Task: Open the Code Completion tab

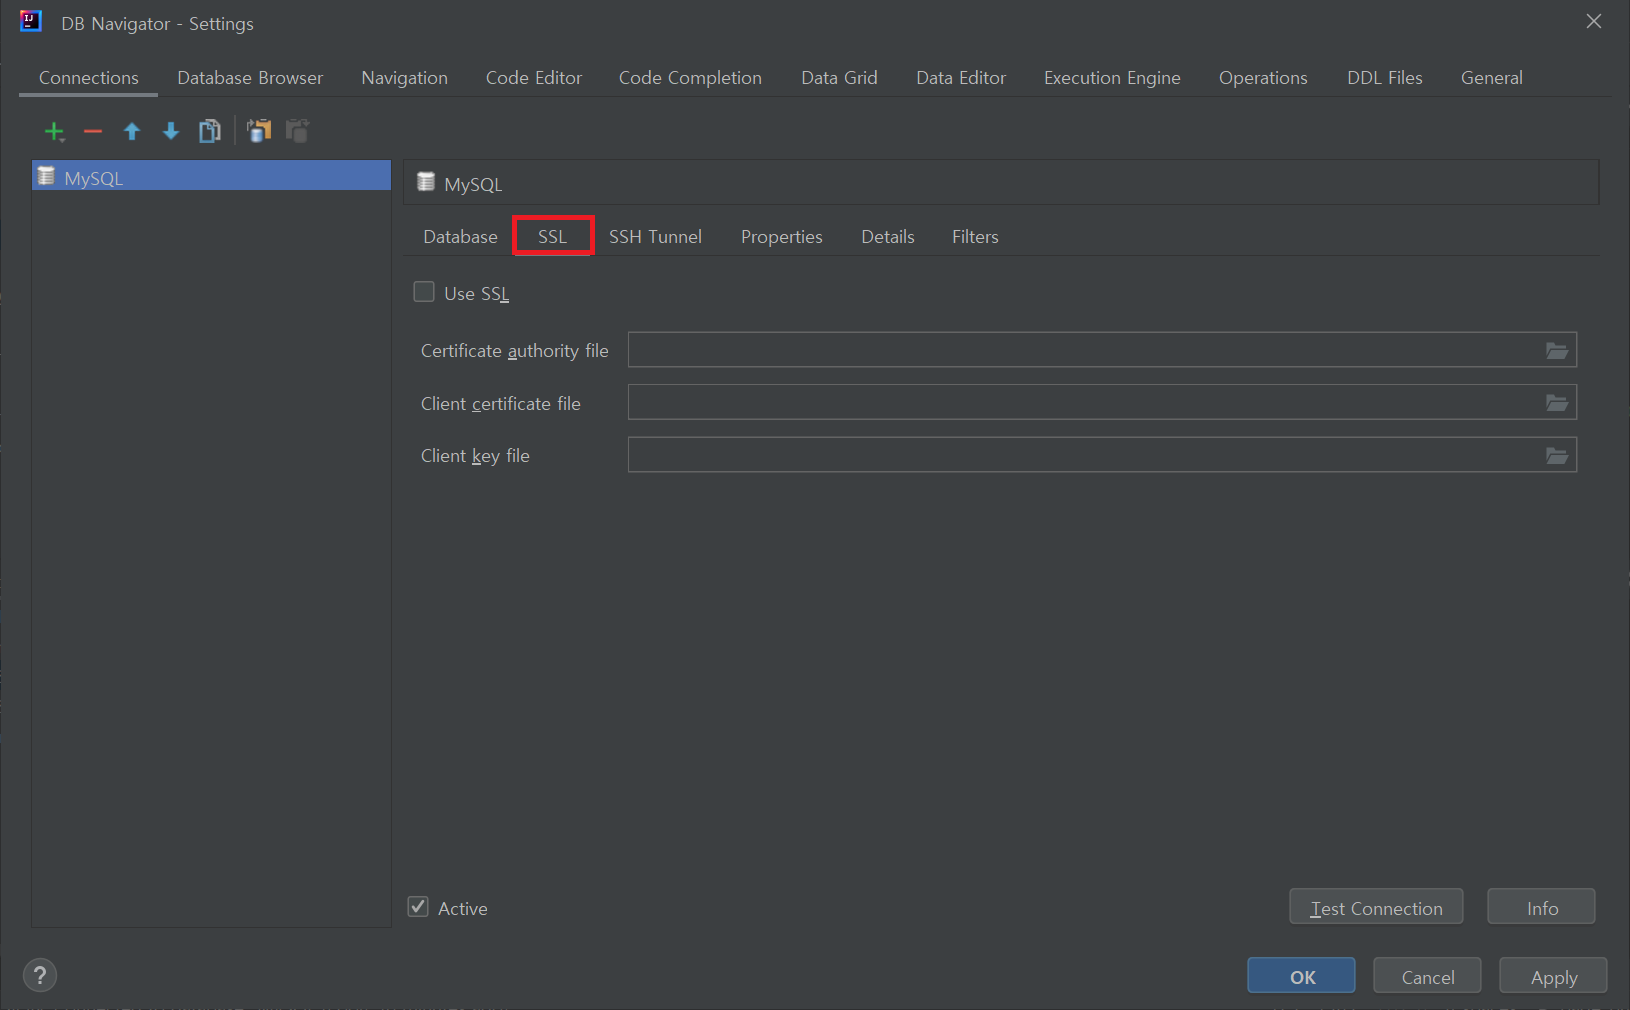Action: click(690, 78)
